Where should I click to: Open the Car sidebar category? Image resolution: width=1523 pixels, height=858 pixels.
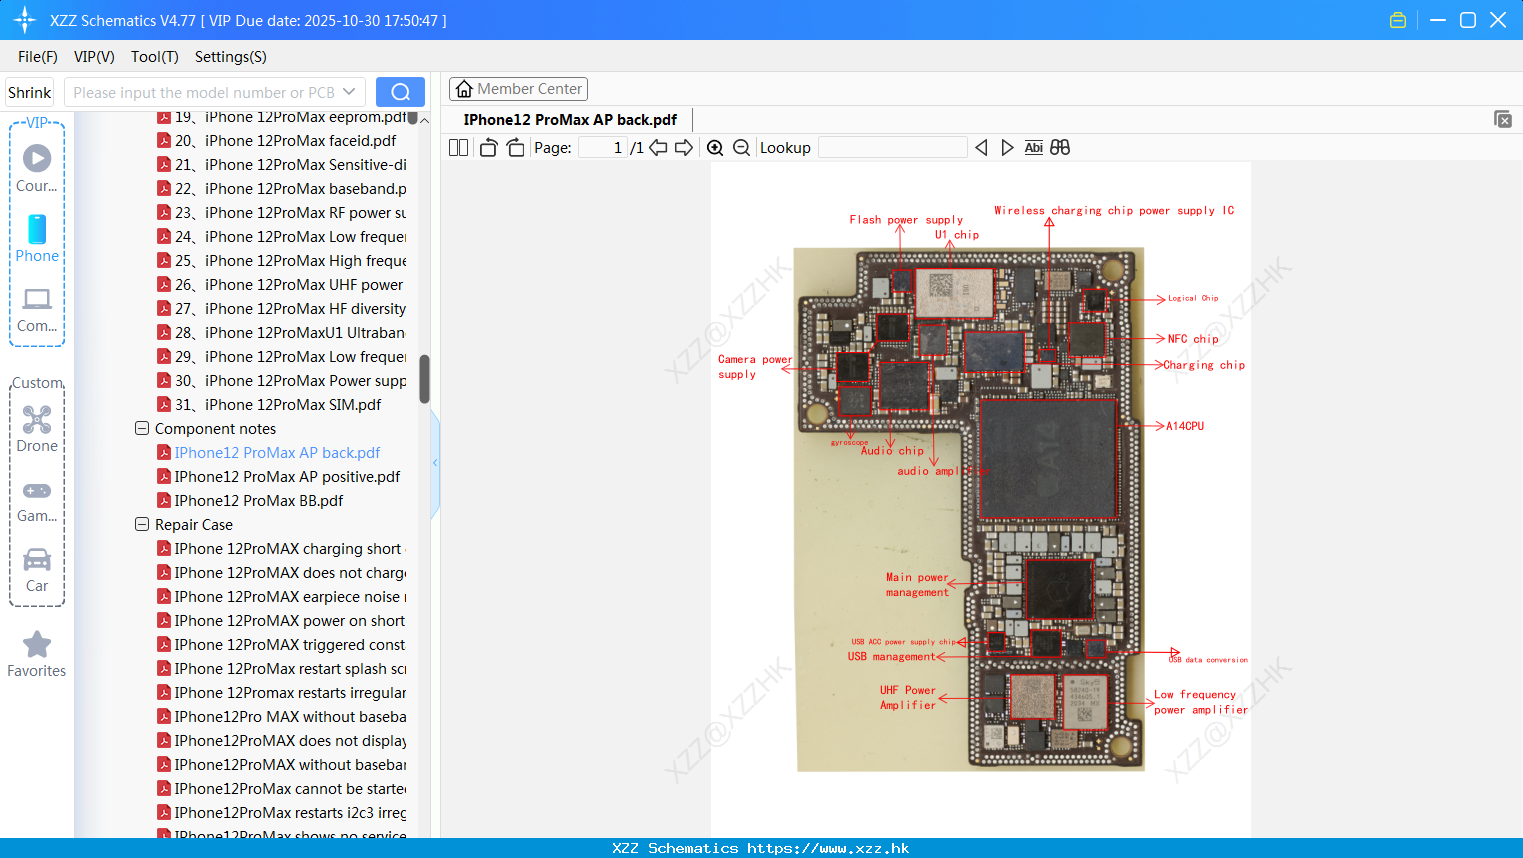[37, 570]
